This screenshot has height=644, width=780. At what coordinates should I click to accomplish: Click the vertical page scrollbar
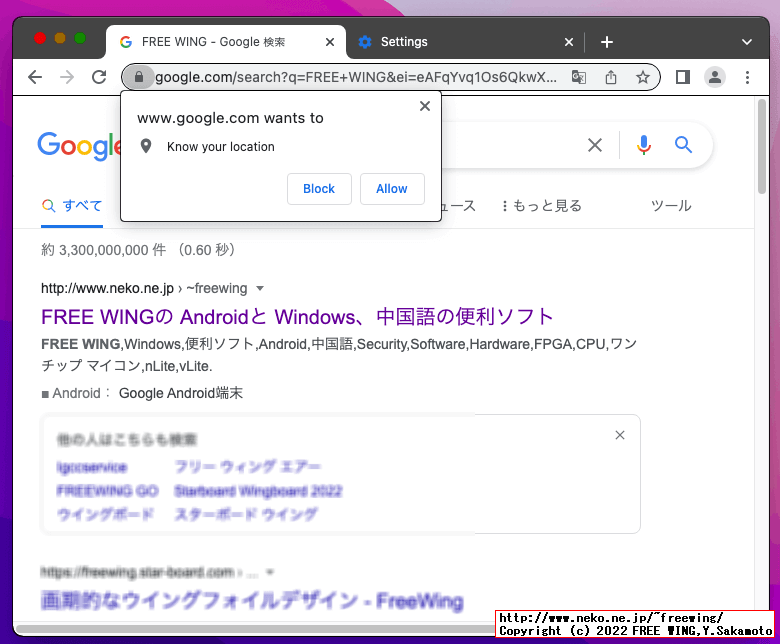coord(762,147)
